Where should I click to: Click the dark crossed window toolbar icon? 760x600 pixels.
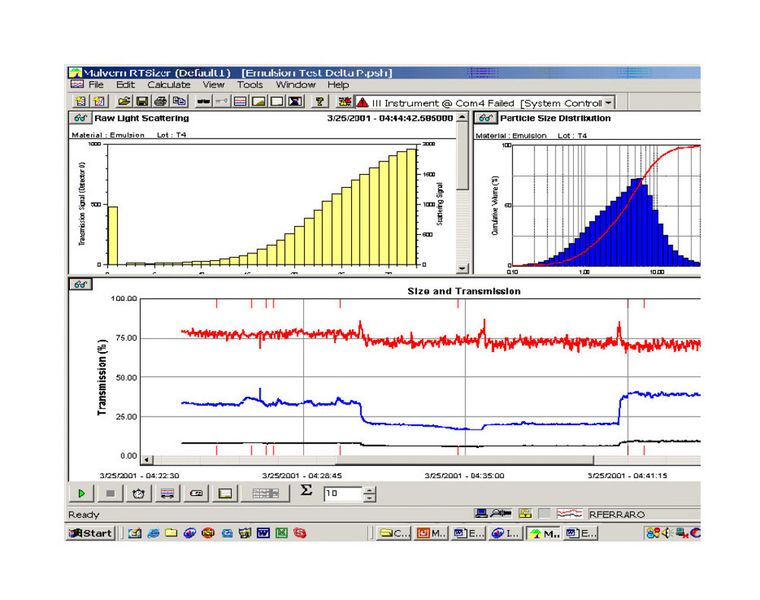295,101
